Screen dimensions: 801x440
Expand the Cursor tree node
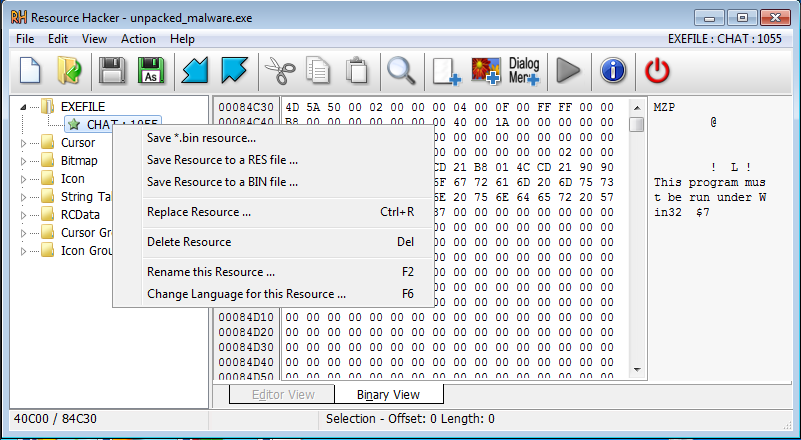pyautogui.click(x=23, y=143)
